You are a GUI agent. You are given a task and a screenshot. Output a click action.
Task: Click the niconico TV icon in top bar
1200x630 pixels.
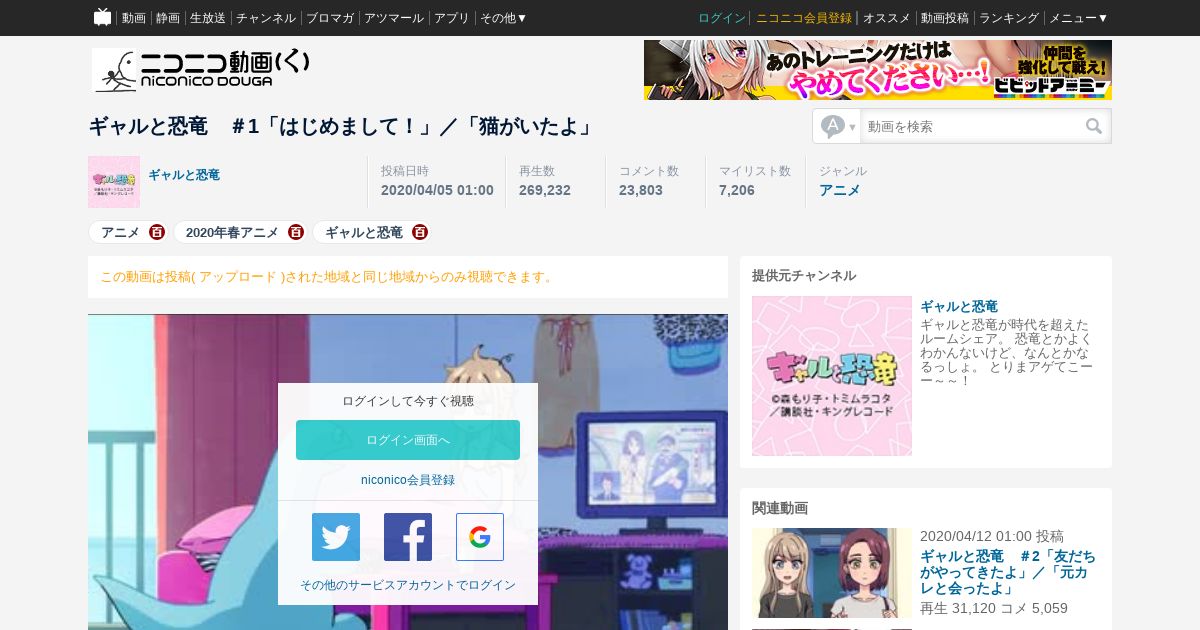pyautogui.click(x=102, y=17)
